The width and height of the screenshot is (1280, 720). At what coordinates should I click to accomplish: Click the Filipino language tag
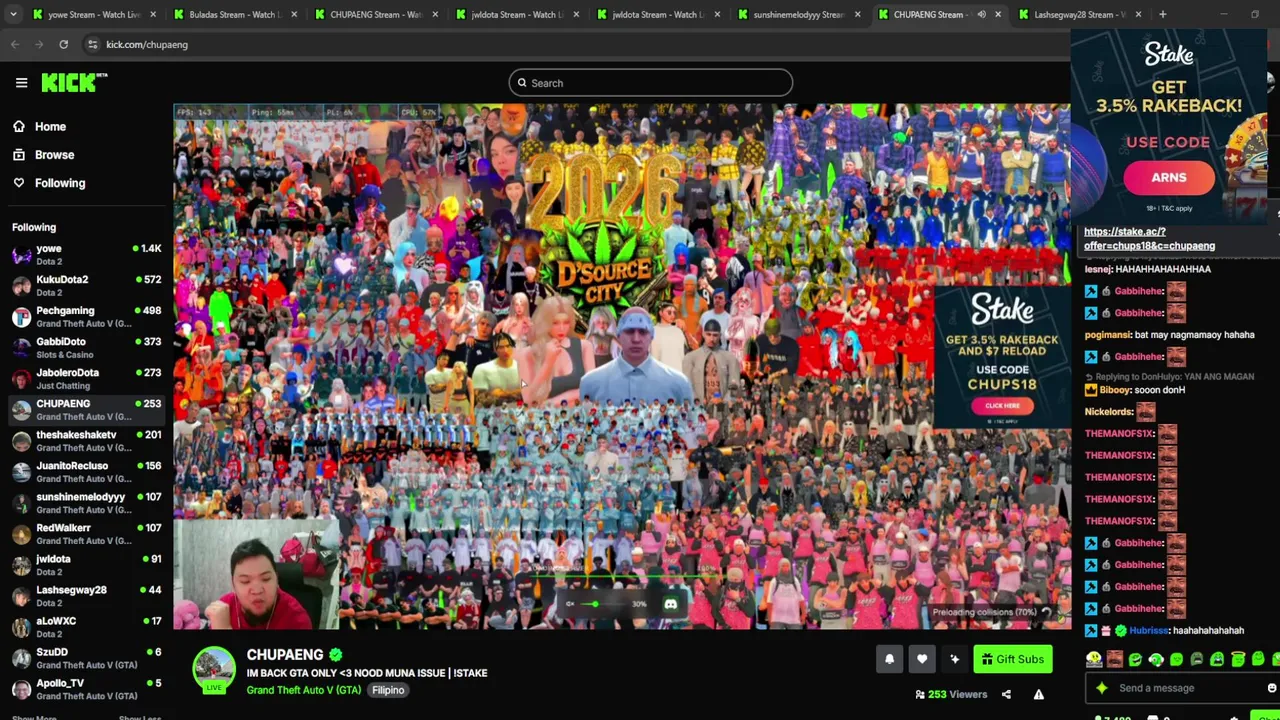click(388, 690)
